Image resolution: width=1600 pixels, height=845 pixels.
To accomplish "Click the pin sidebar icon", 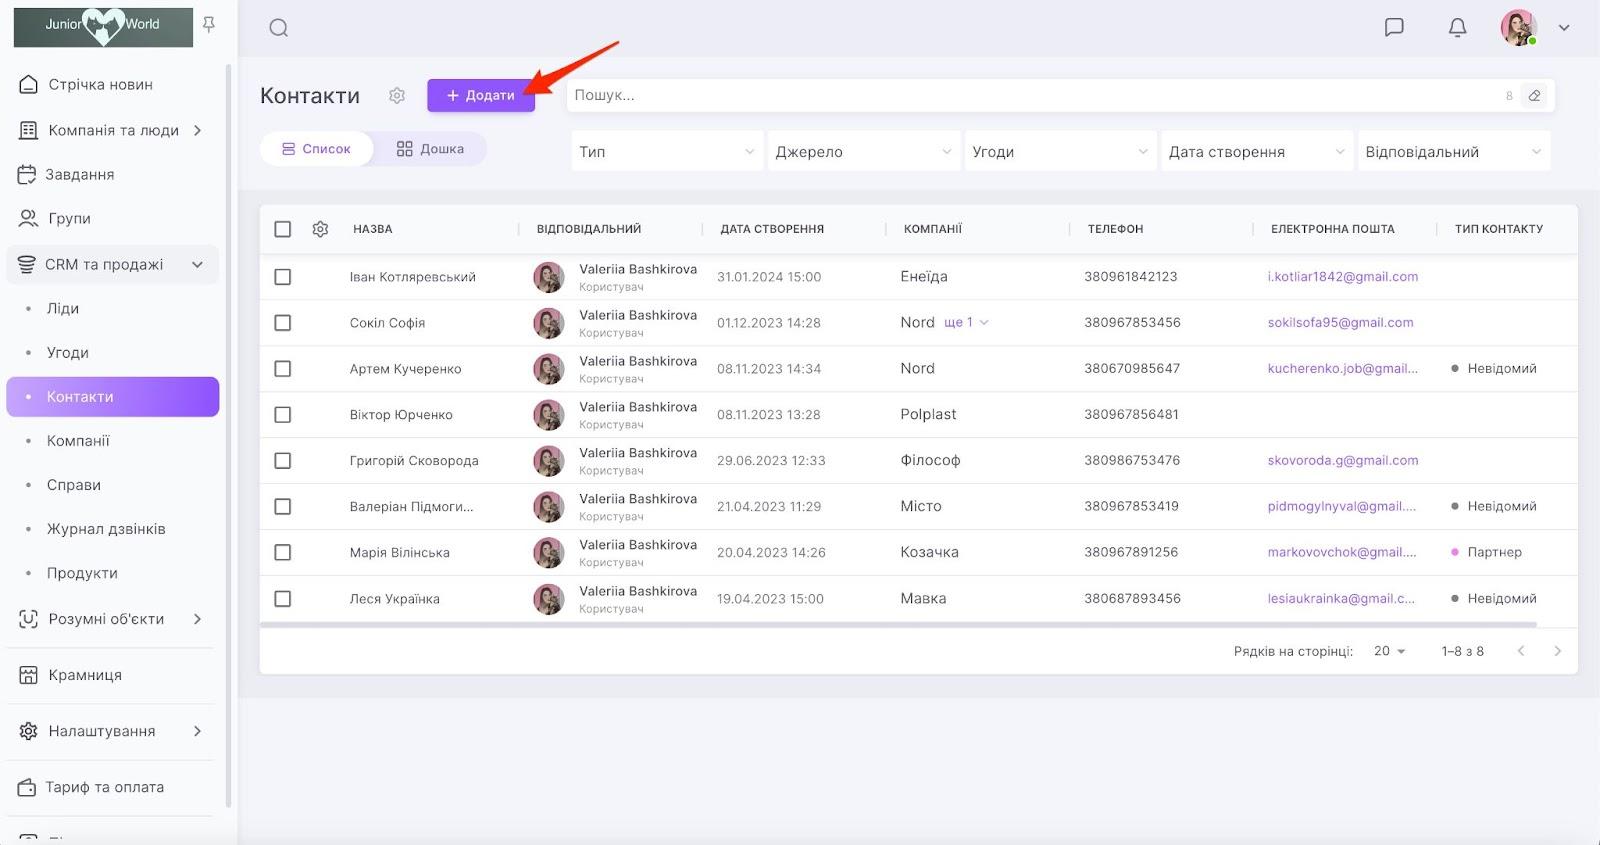I will coord(209,24).
